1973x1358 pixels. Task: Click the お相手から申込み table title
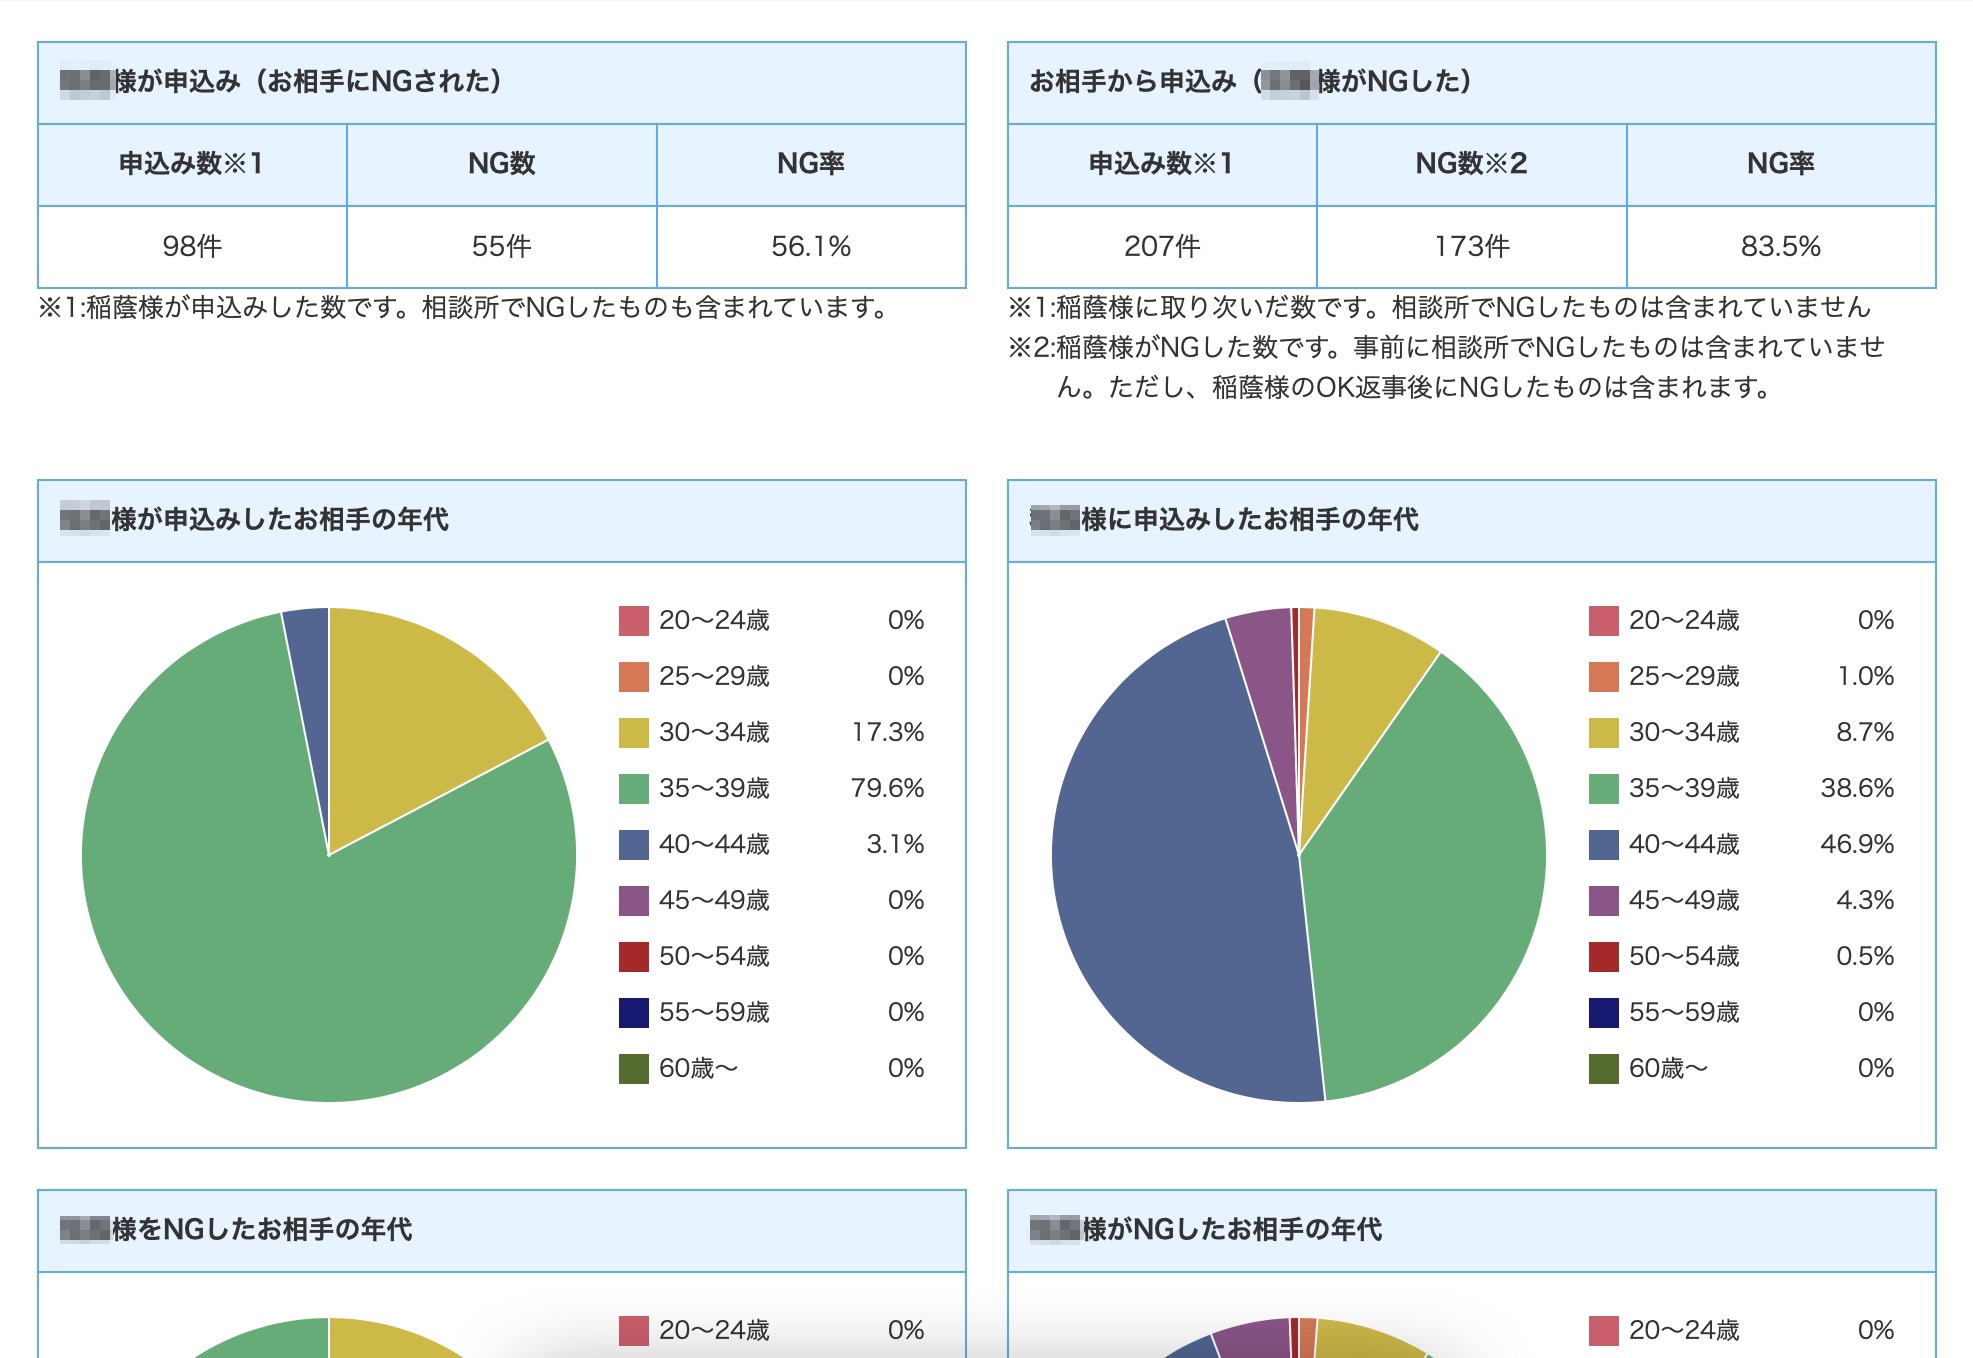point(1250,81)
